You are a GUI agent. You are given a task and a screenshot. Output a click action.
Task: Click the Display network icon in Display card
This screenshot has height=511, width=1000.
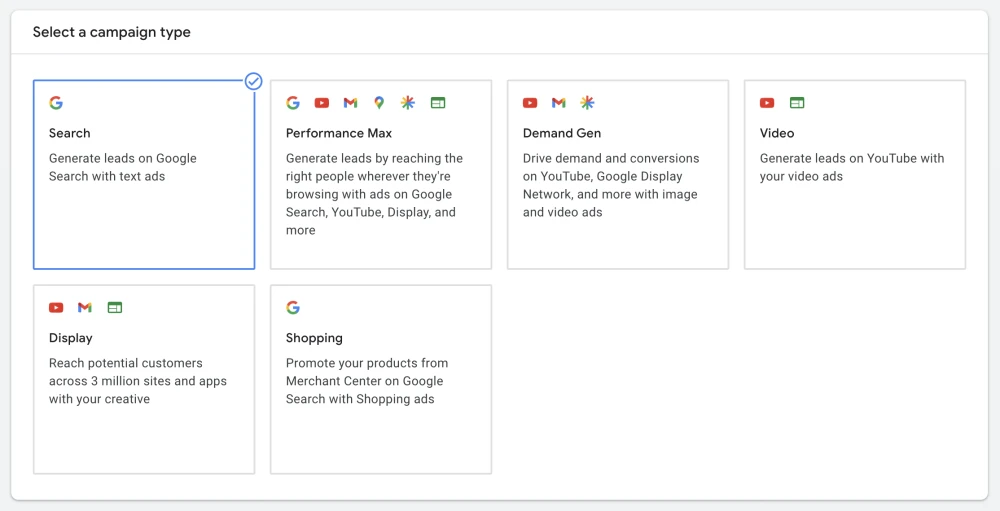(x=114, y=307)
